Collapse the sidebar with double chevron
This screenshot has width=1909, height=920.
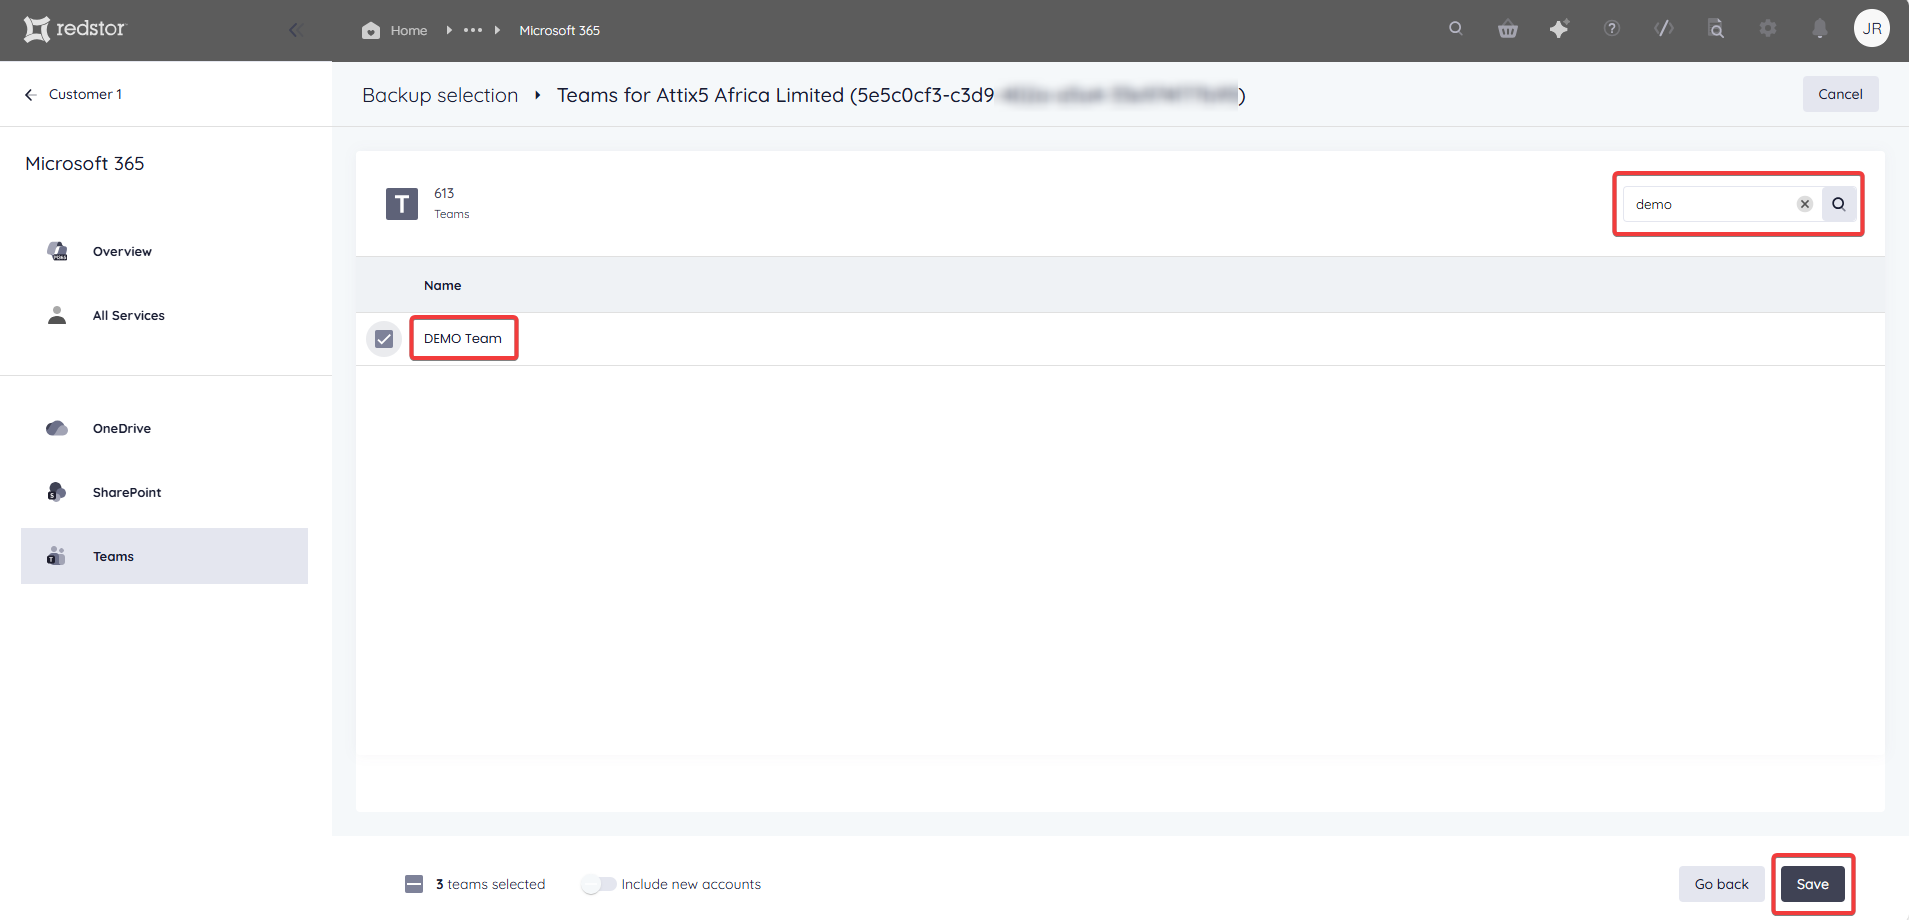click(296, 30)
